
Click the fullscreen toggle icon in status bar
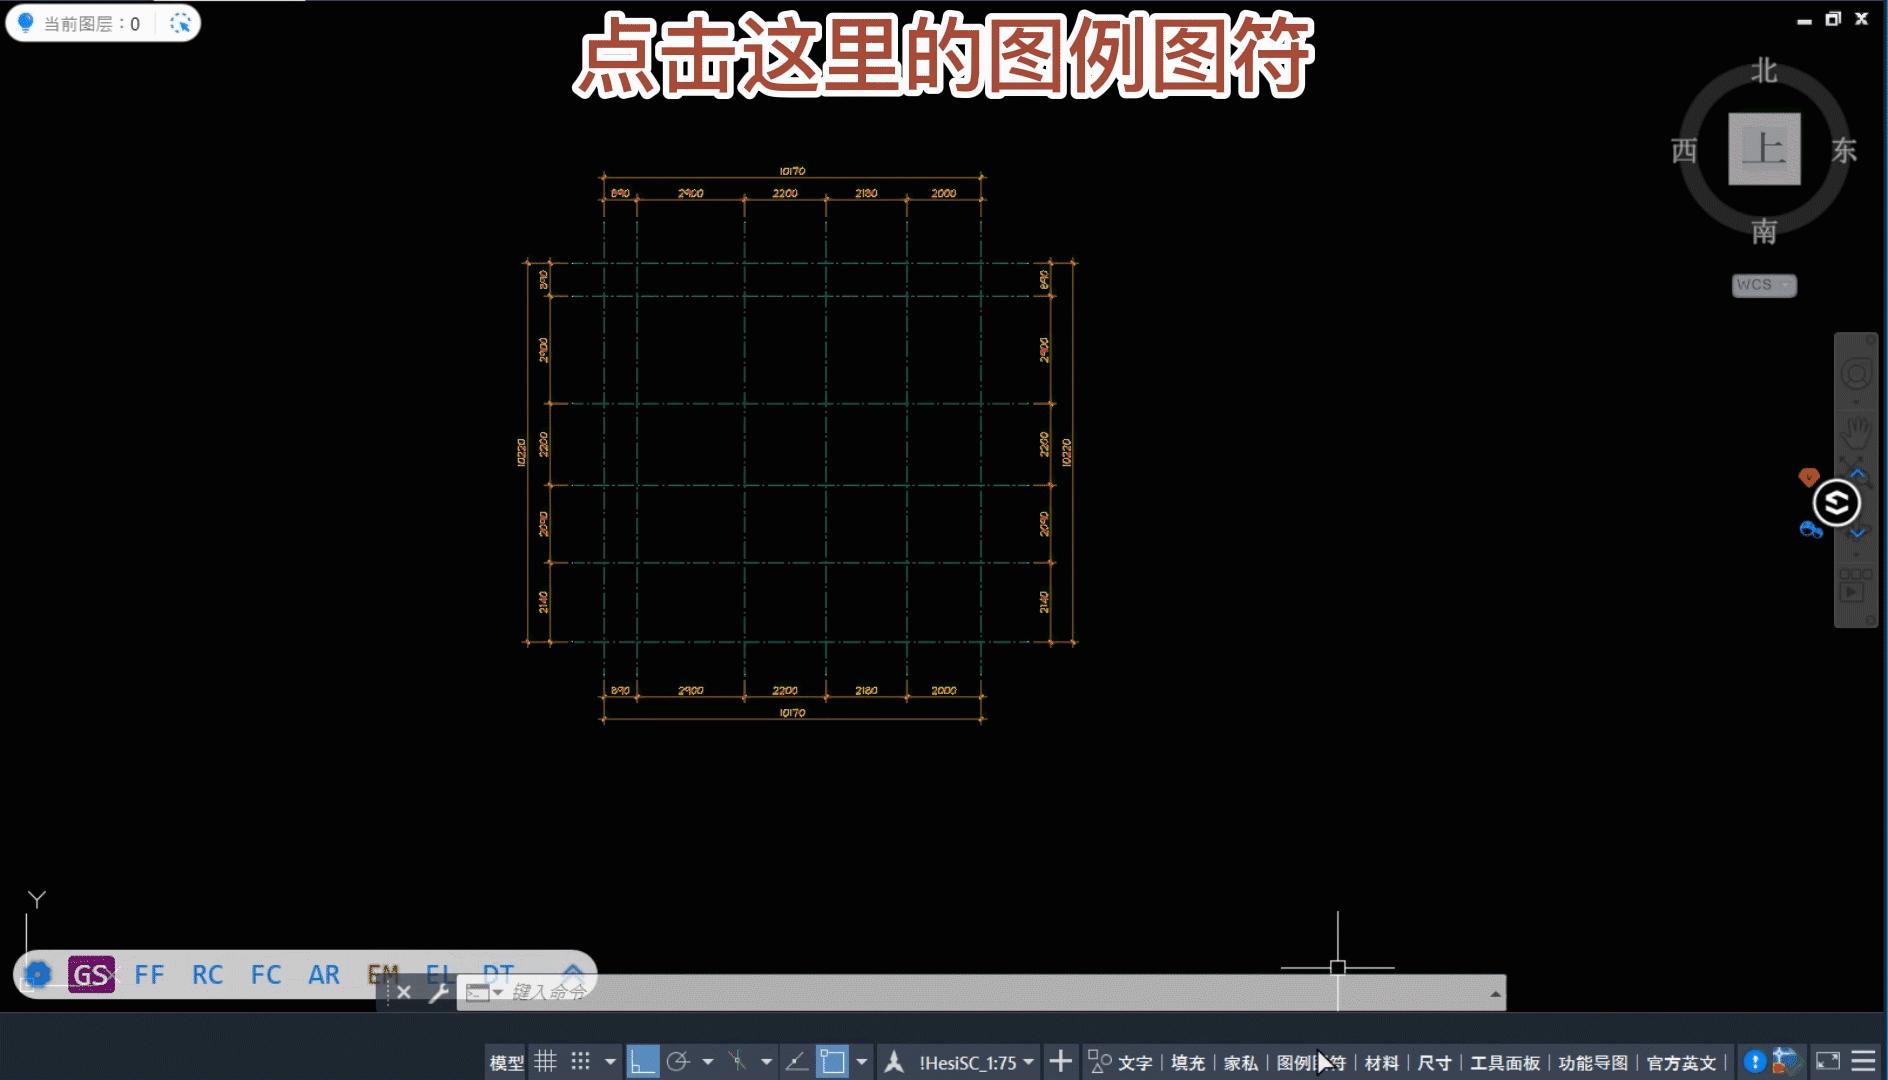point(1827,1061)
